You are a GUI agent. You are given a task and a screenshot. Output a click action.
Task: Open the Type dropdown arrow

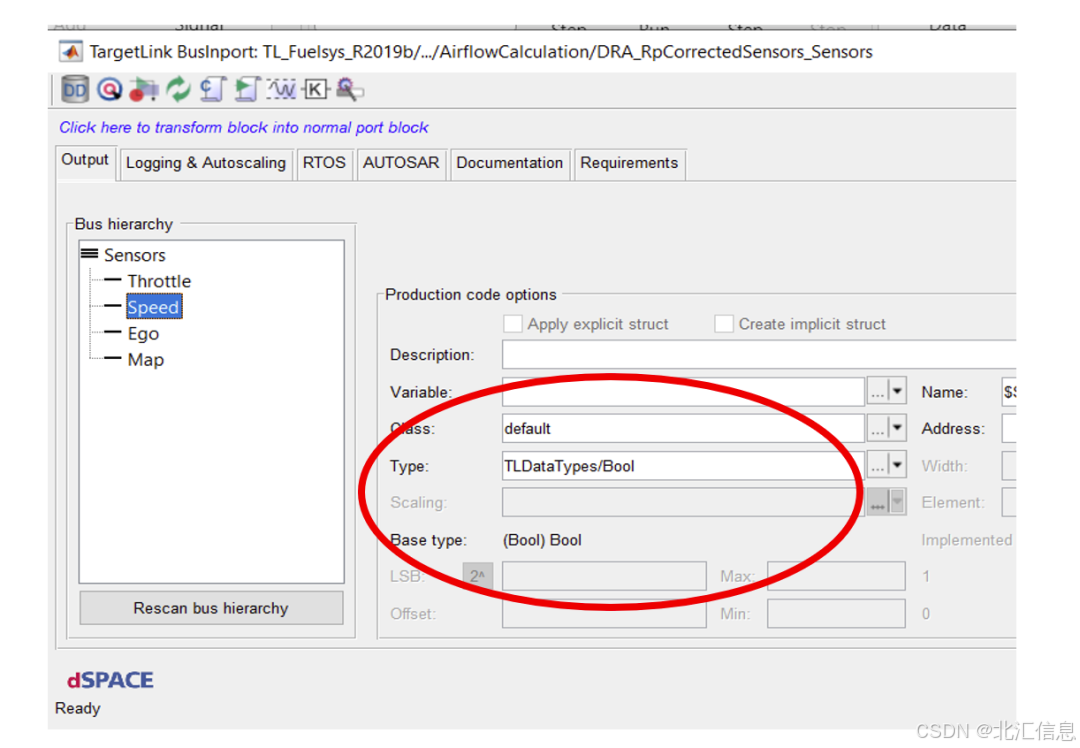point(897,466)
